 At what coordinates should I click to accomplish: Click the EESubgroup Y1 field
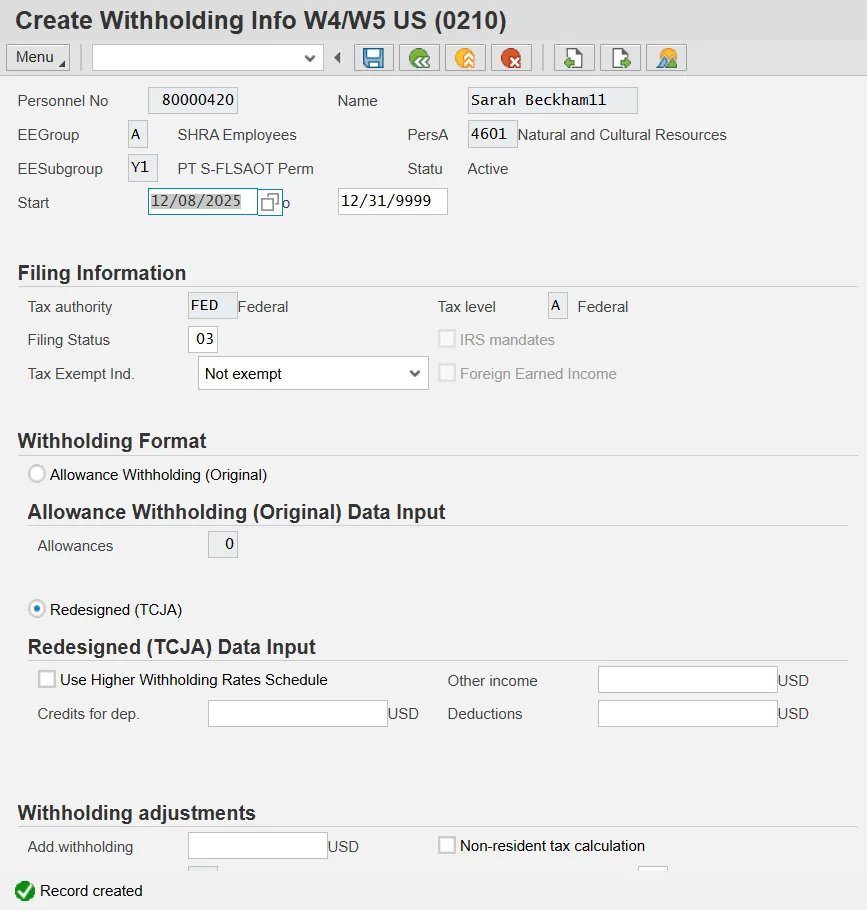[143, 168]
